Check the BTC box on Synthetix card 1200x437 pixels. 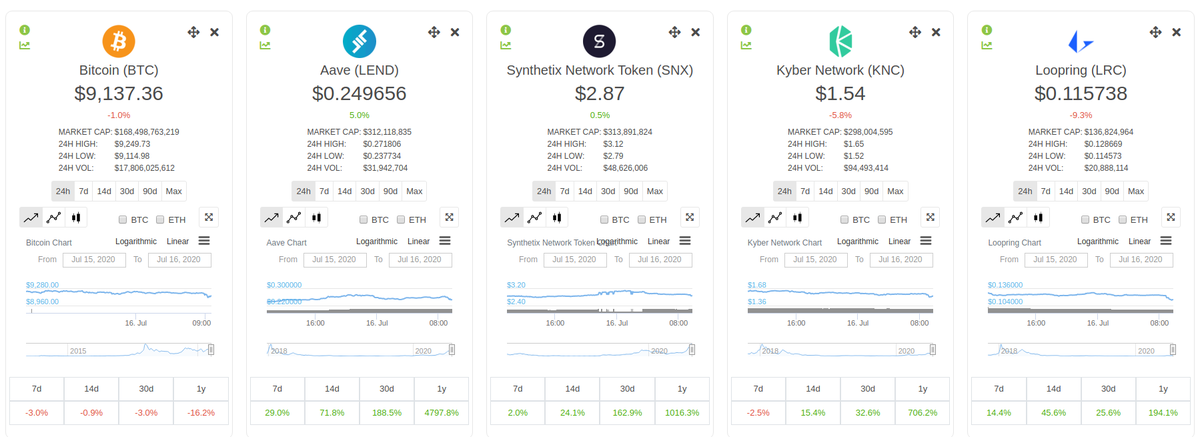[604, 219]
